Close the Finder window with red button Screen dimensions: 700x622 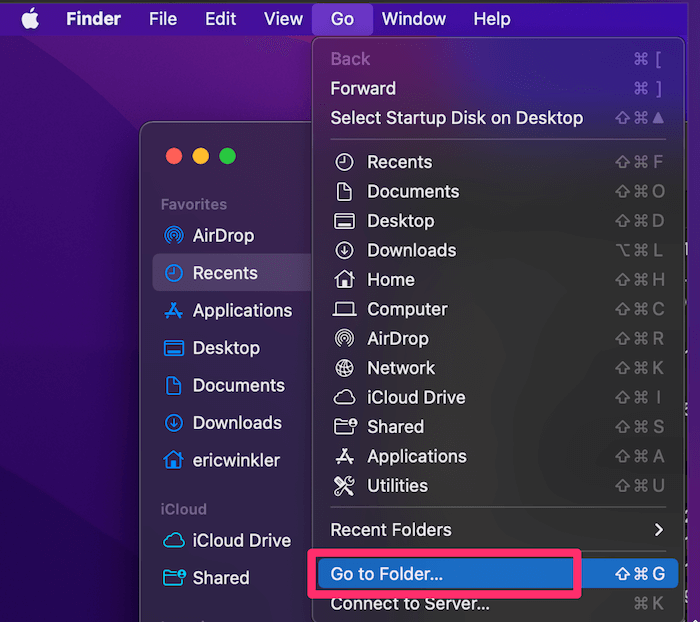point(174,156)
